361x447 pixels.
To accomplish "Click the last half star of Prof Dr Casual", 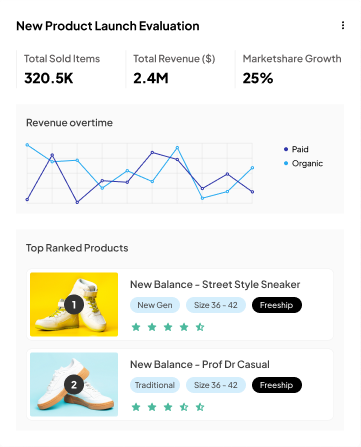I will click(x=200, y=407).
